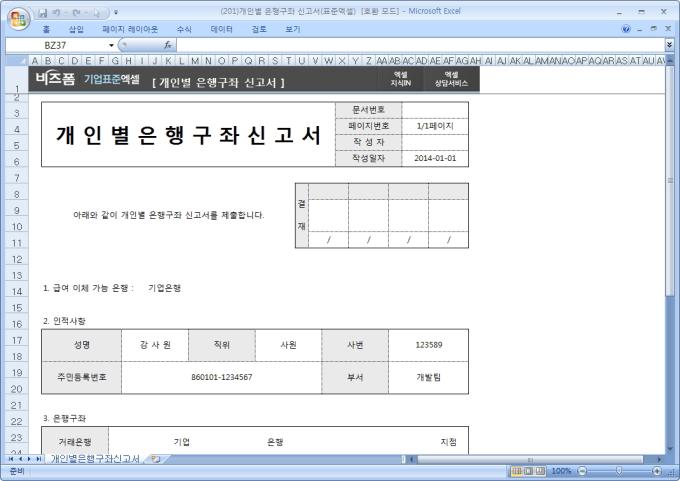680x481 pixels.
Task: Click the 문서번호 label cell
Action: [x=368, y=110]
